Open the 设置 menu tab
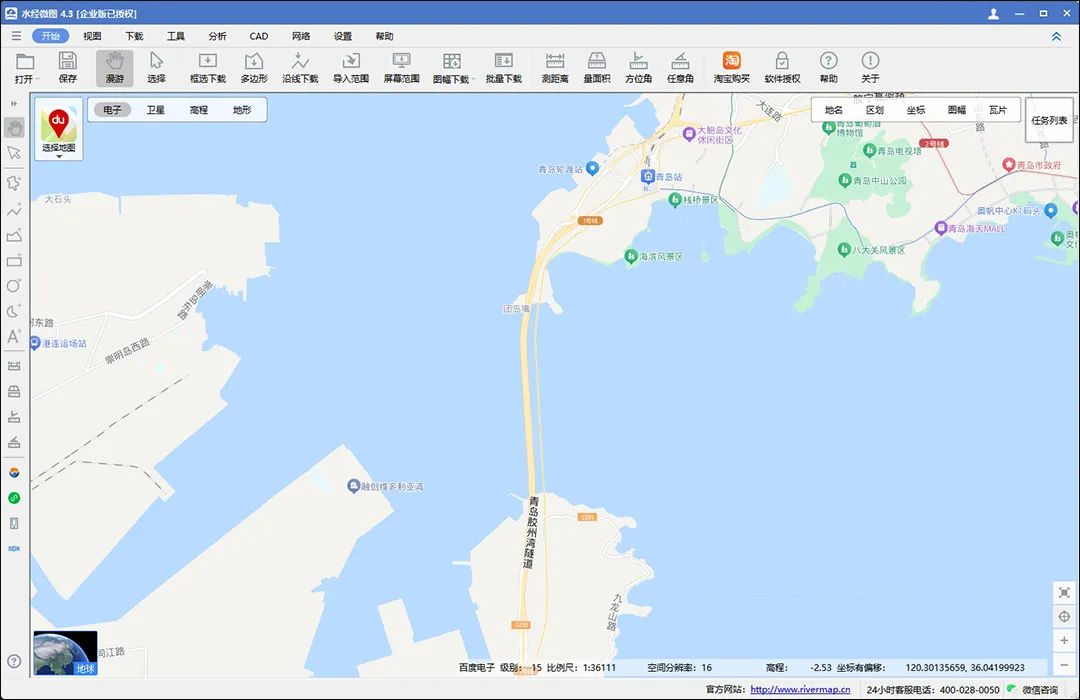Screen dimensions: 1080x700 (343, 36)
